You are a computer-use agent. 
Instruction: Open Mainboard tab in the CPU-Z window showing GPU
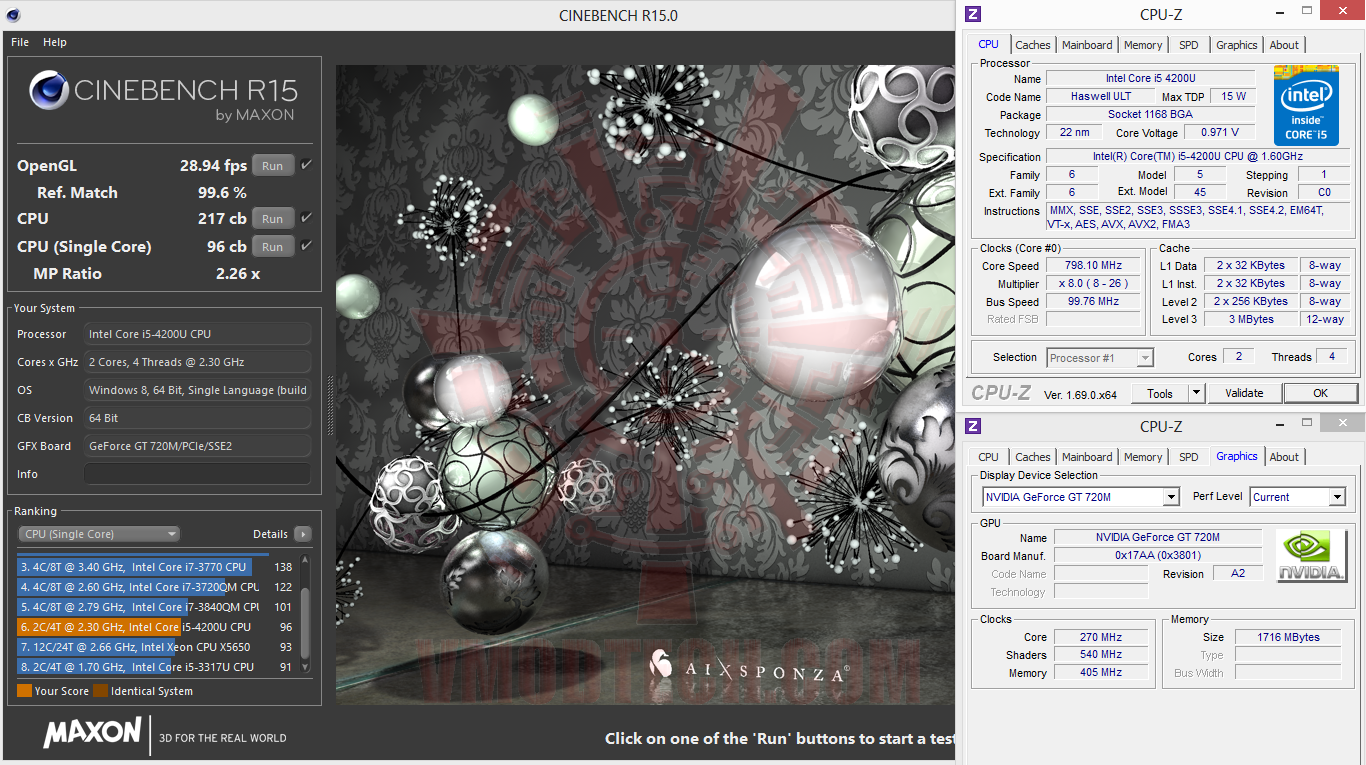coord(1087,457)
